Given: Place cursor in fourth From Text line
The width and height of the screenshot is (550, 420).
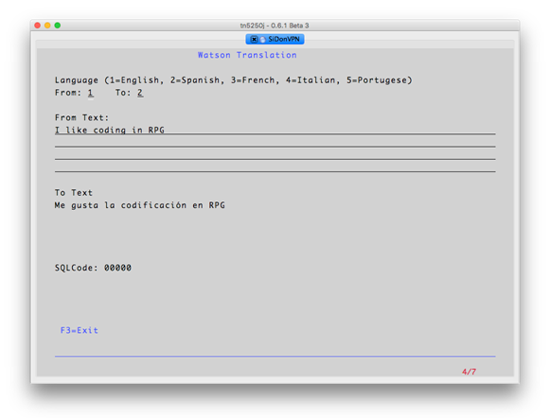Looking at the screenshot, I should pyautogui.click(x=275, y=168).
